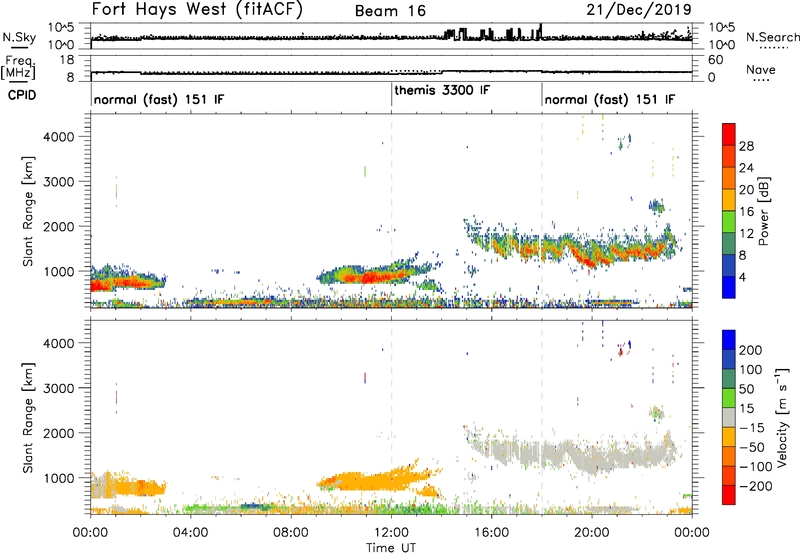
Task: Pick the red Velocity segment below -200
Action: 729,495
